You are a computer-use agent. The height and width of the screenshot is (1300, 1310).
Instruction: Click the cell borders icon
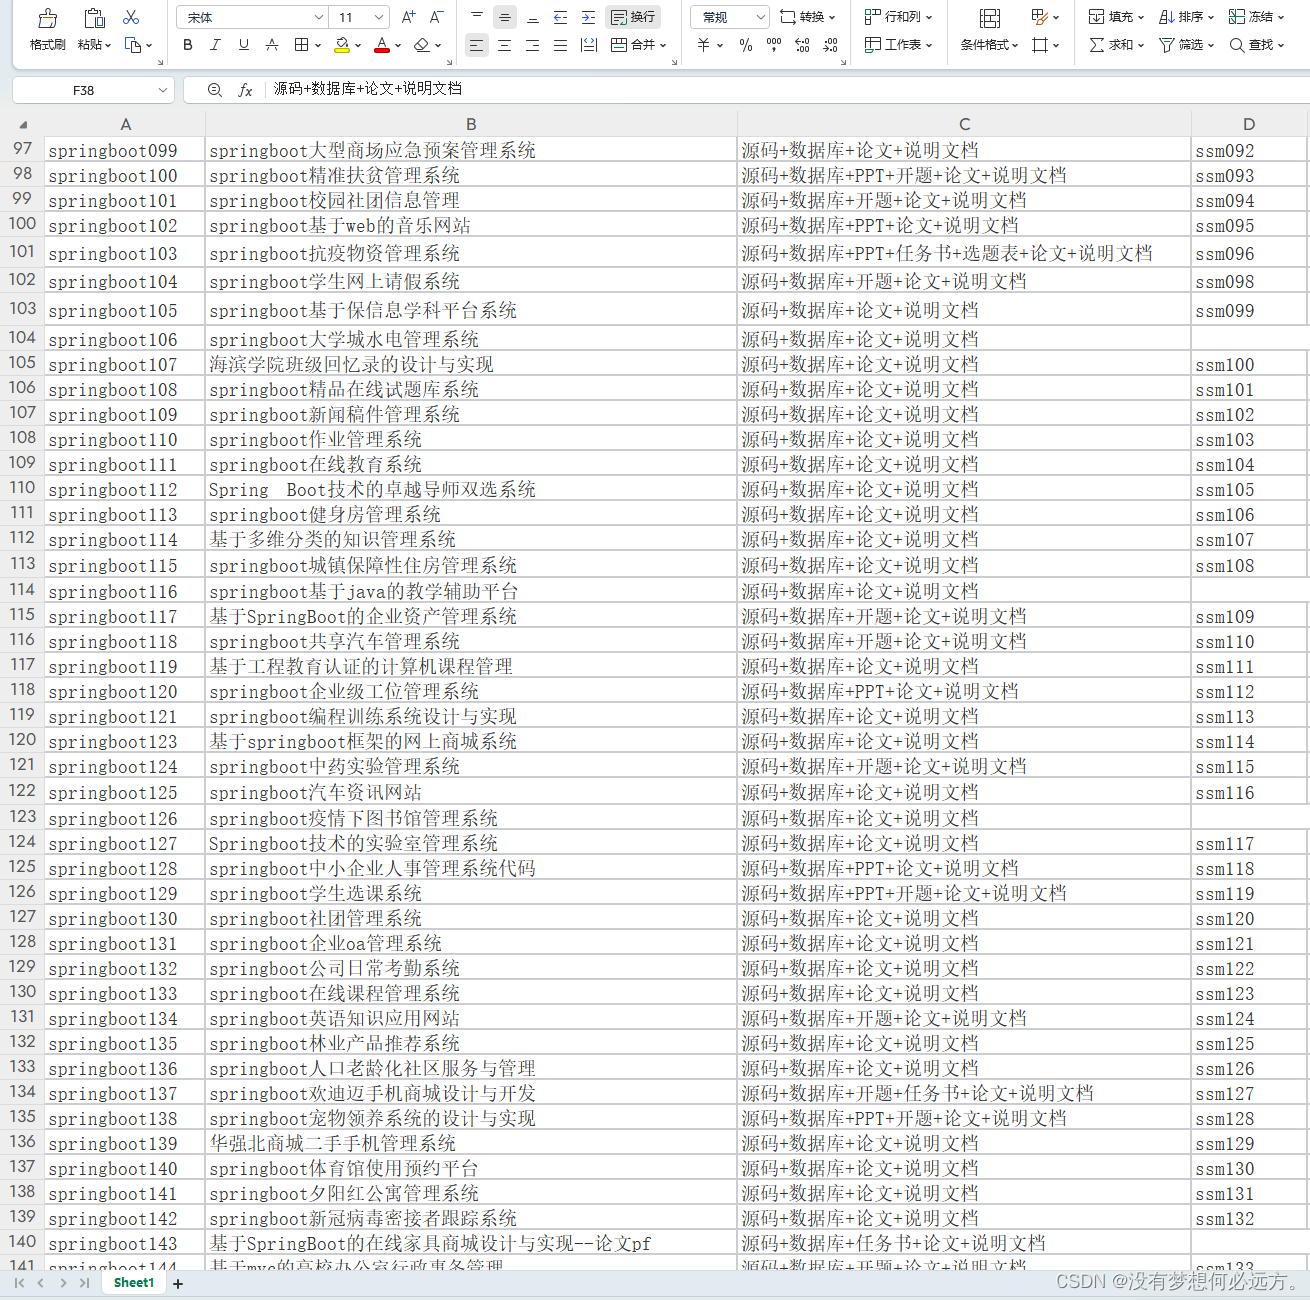pyautogui.click(x=301, y=45)
